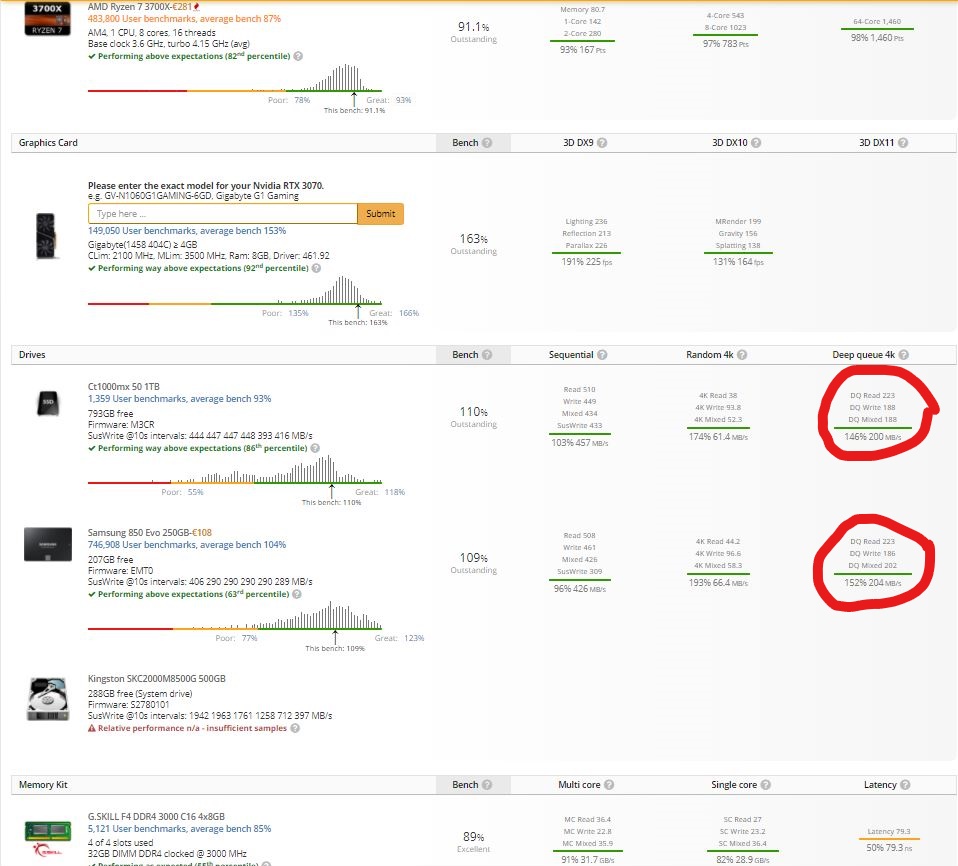Viewport: 958px width, 866px height.
Task: Click help icon next to 3D DX10
Action: 756,142
